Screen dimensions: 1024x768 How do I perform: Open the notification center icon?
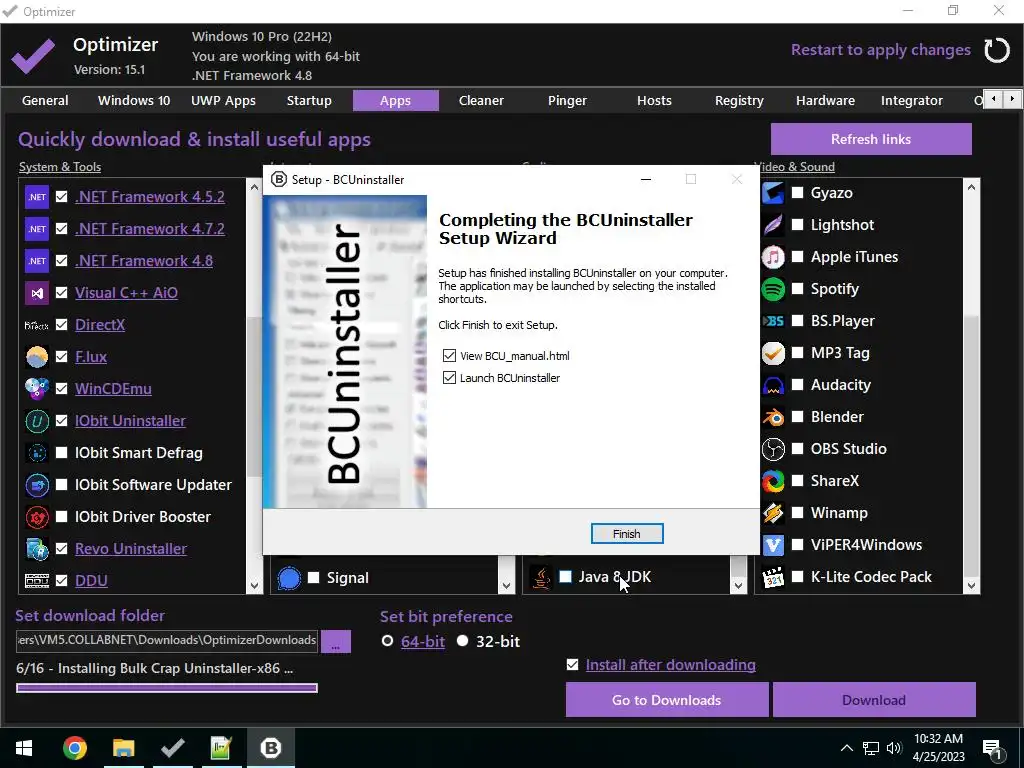992,748
